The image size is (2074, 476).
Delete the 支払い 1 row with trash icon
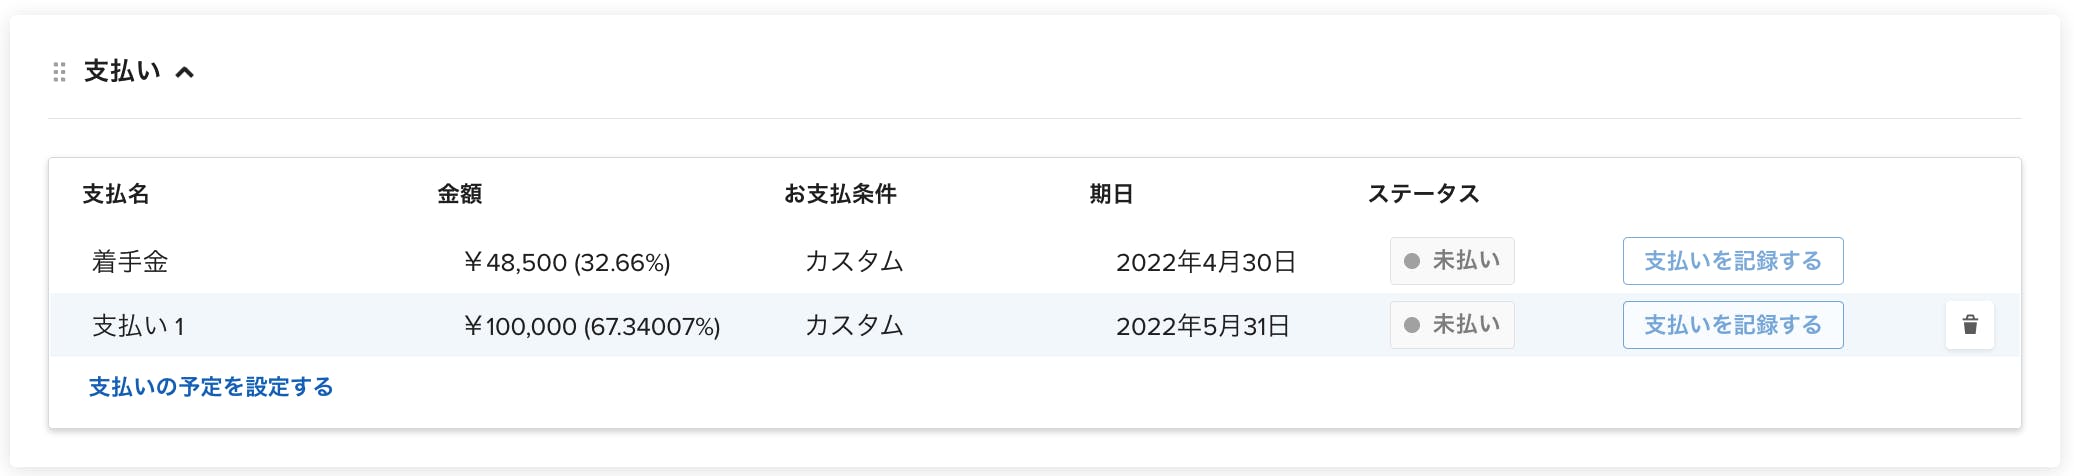pos(1969,325)
